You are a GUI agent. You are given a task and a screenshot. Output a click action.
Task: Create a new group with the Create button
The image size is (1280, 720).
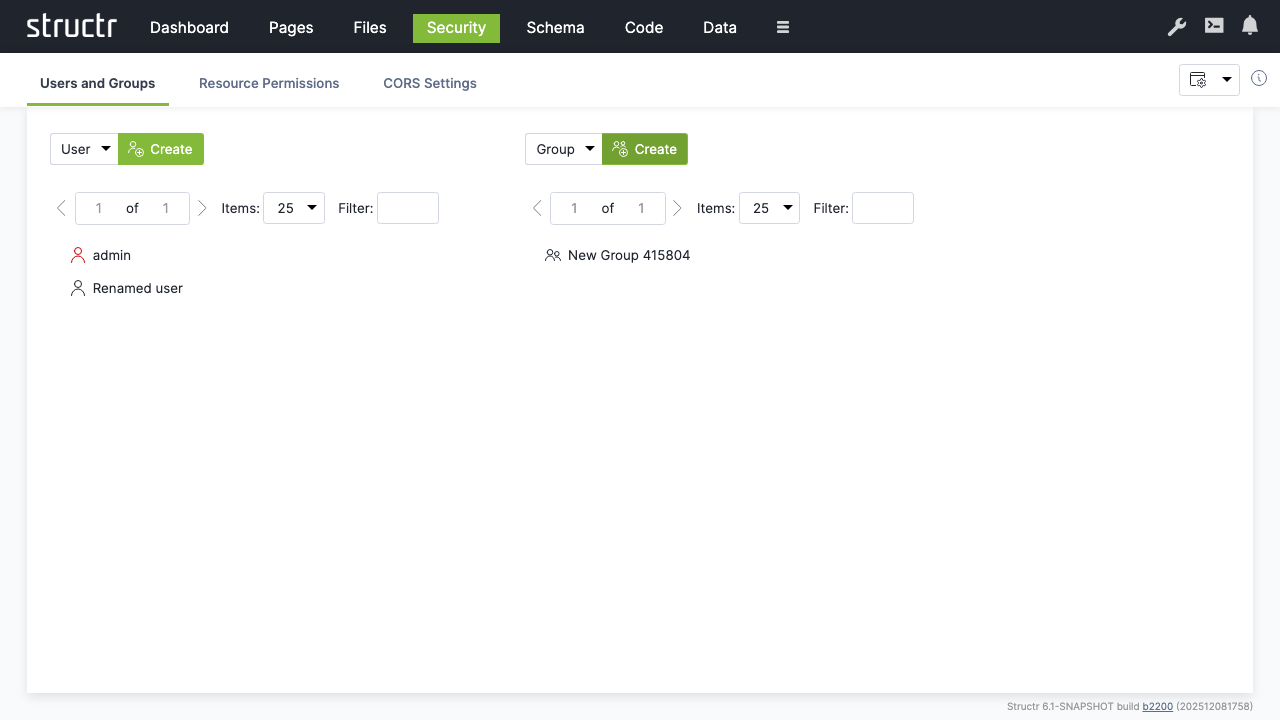tap(645, 148)
